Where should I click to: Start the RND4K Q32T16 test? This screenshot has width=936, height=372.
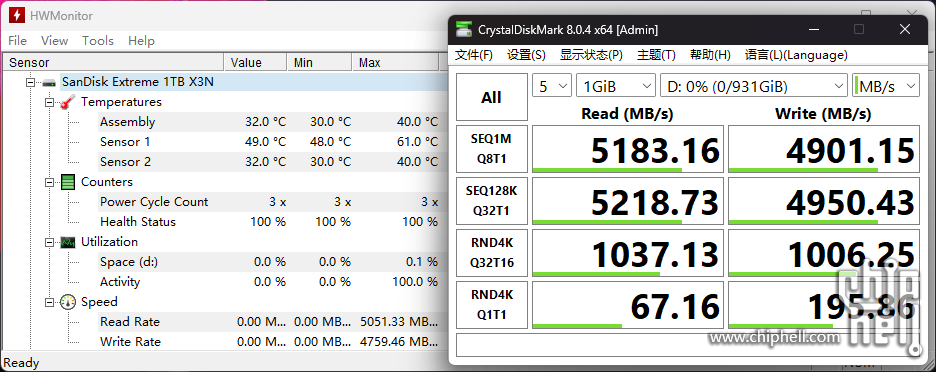point(492,253)
